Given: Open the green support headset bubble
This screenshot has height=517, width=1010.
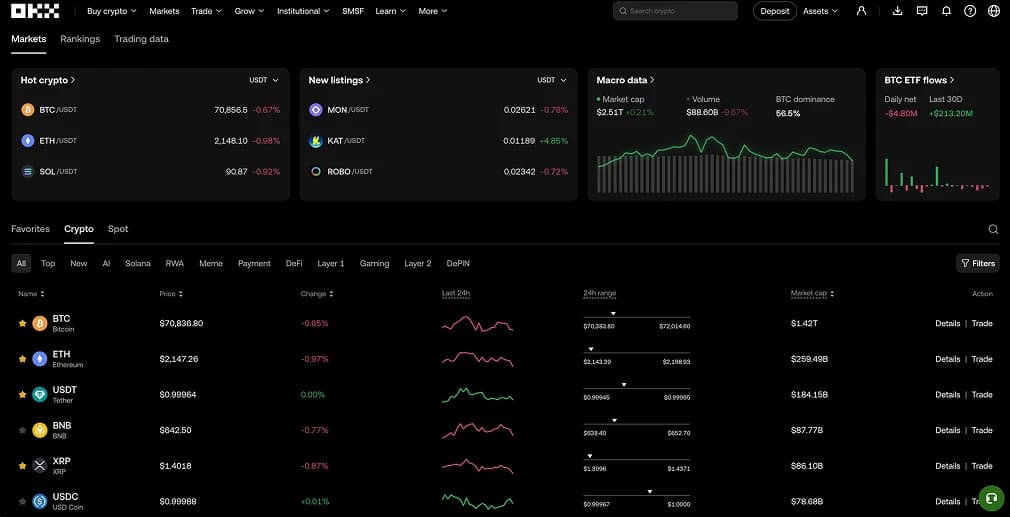Looking at the screenshot, I should pos(992,498).
